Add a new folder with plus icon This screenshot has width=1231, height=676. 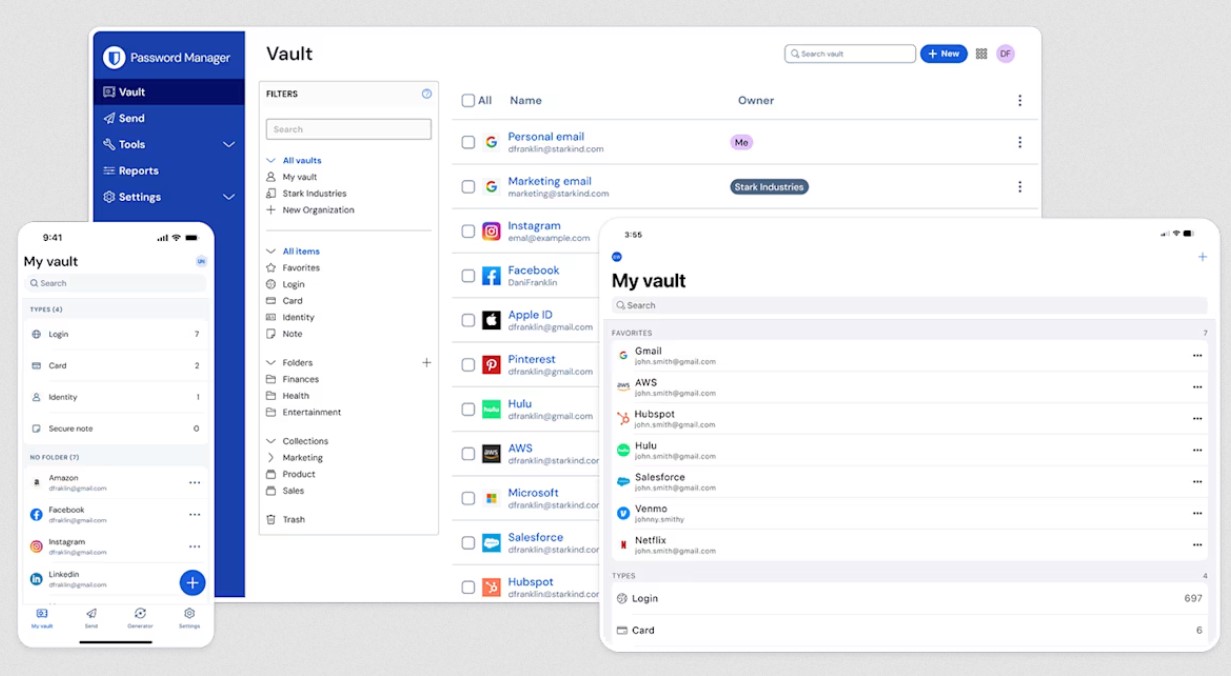tap(427, 363)
